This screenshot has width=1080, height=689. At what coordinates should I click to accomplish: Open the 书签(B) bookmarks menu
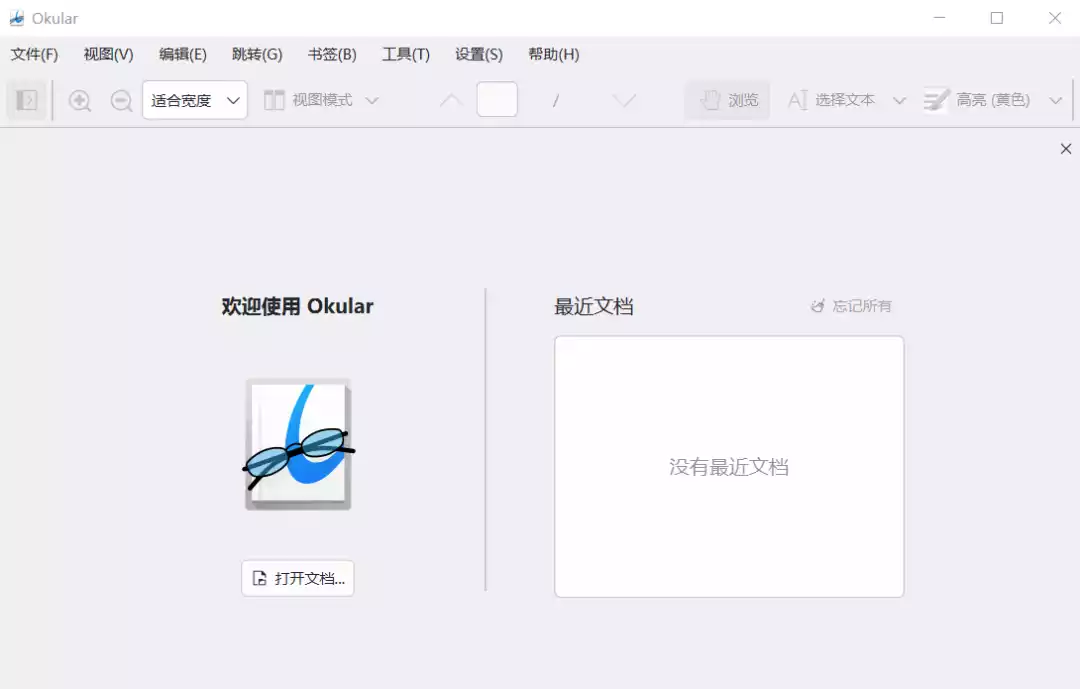[x=332, y=54]
